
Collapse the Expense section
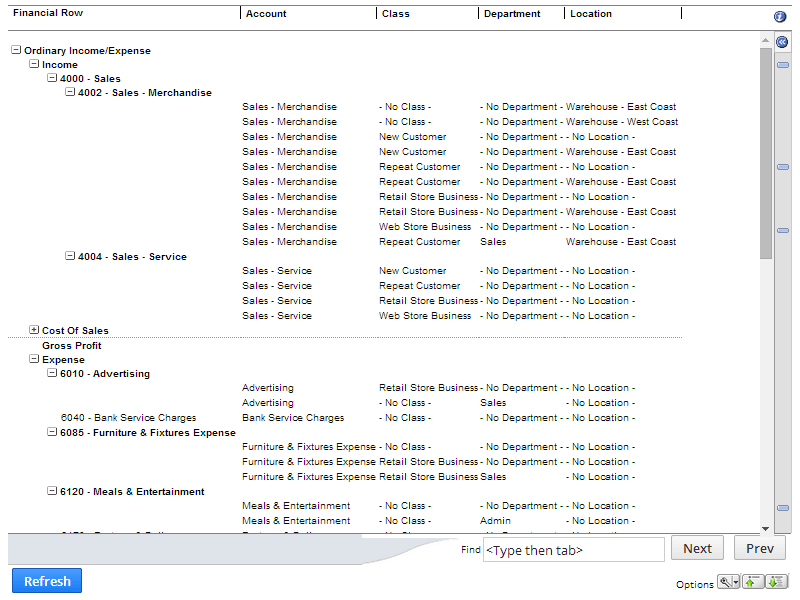tap(34, 359)
